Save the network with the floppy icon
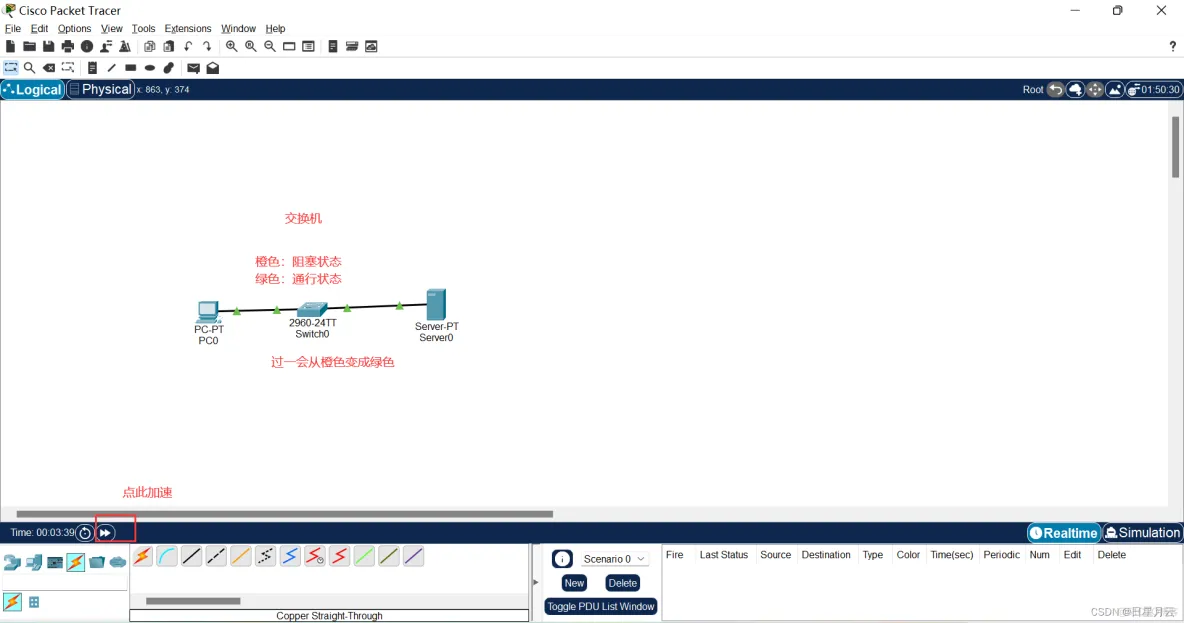Screen dimensions: 1184x623 tap(48, 47)
